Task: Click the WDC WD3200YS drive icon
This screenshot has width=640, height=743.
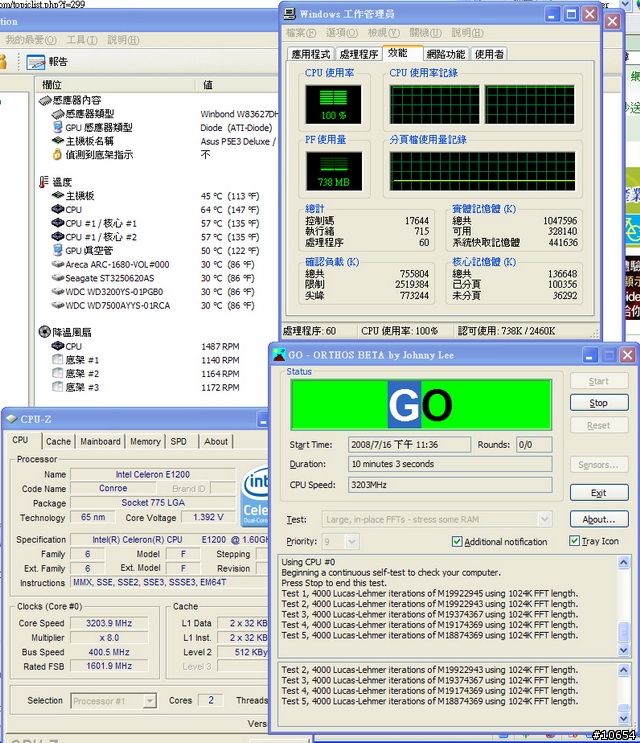Action: (x=58, y=291)
